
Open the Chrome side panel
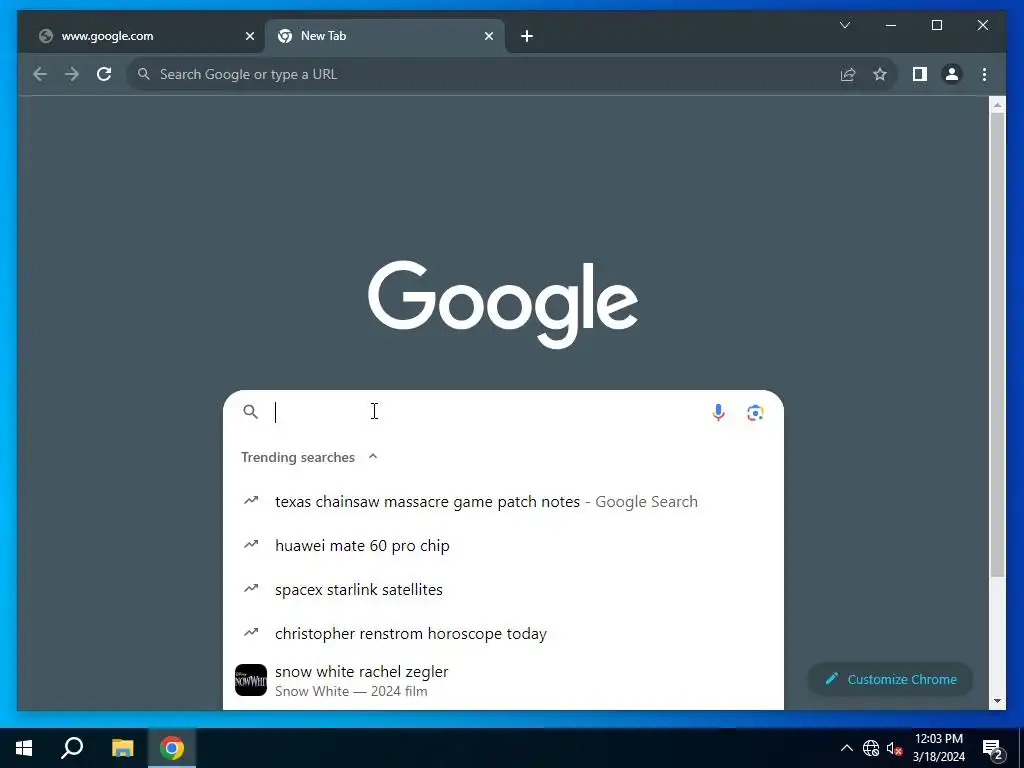pos(920,74)
